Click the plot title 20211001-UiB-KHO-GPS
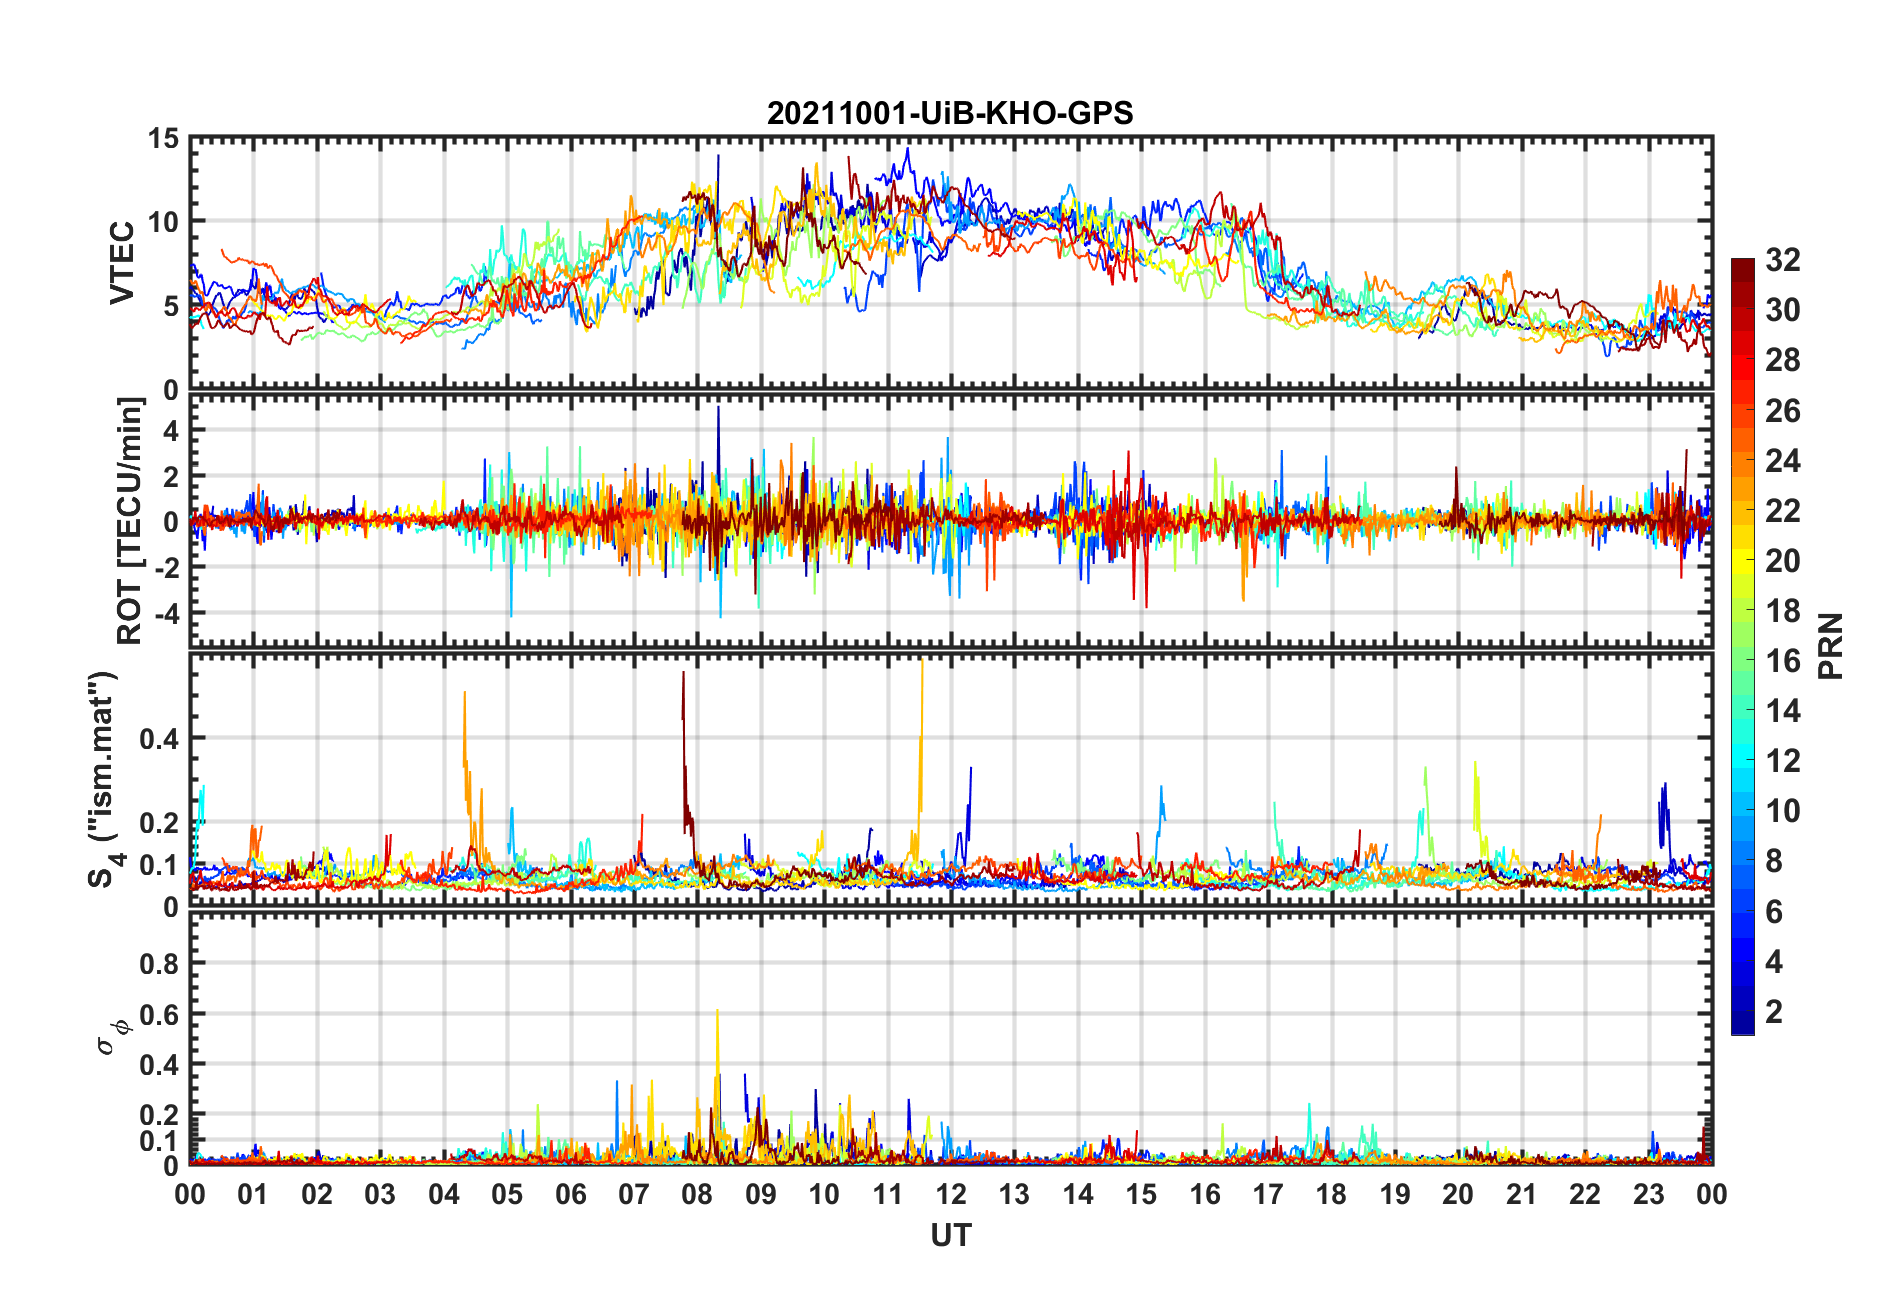The width and height of the screenshot is (1902, 1292). click(950, 113)
